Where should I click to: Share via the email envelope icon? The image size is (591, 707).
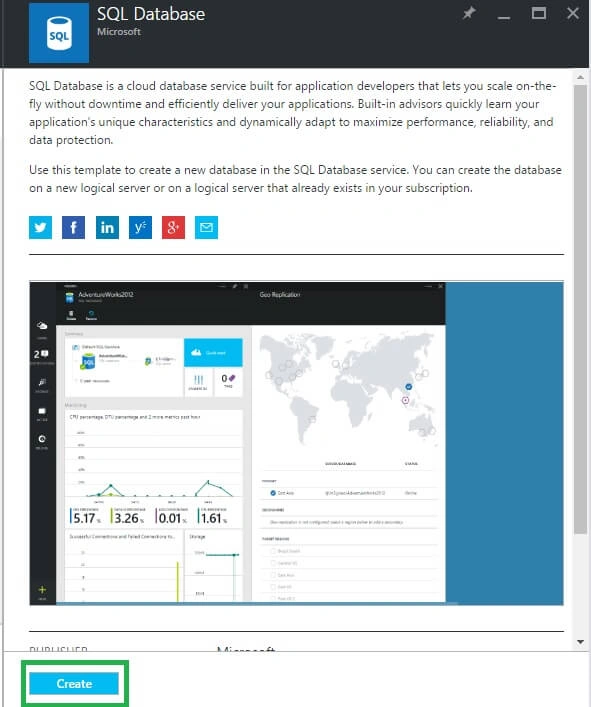206,227
